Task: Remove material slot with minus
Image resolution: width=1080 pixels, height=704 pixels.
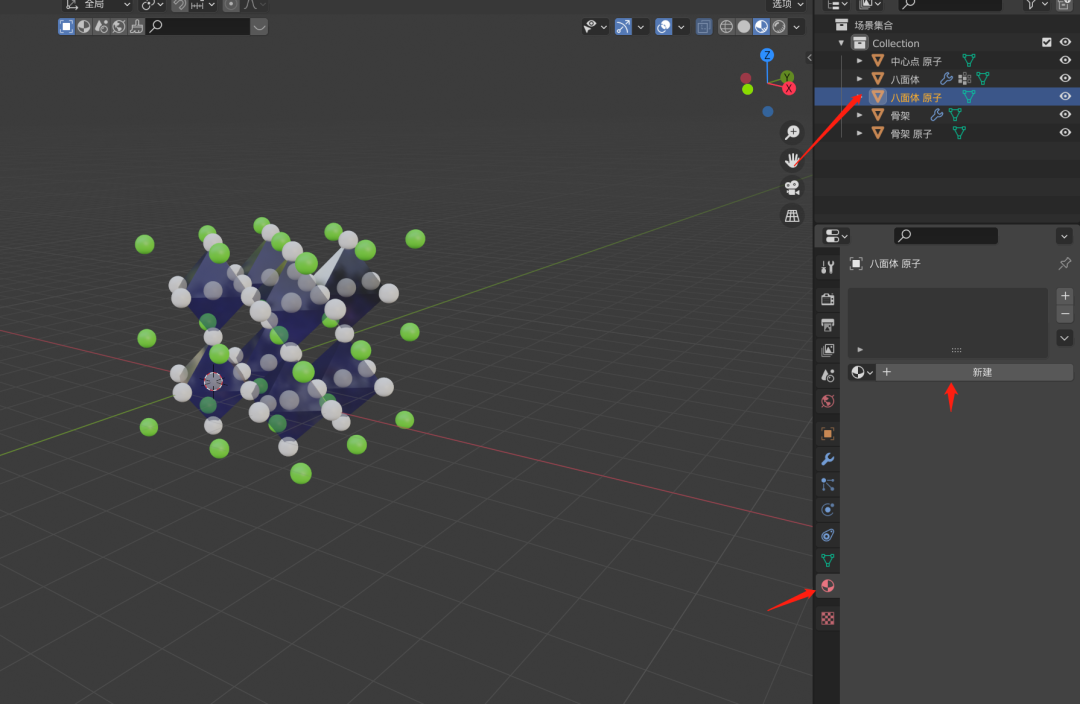Action: point(1065,314)
